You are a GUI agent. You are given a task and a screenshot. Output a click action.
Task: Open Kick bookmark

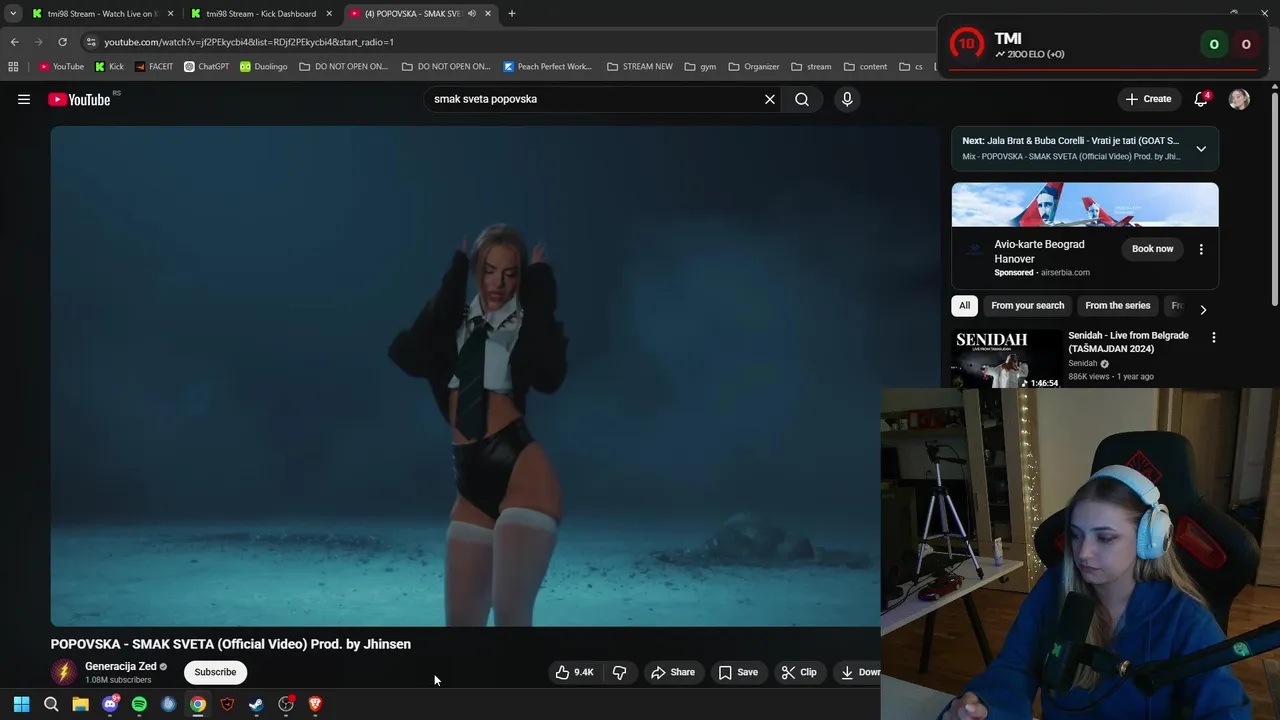pyautogui.click(x=109, y=67)
